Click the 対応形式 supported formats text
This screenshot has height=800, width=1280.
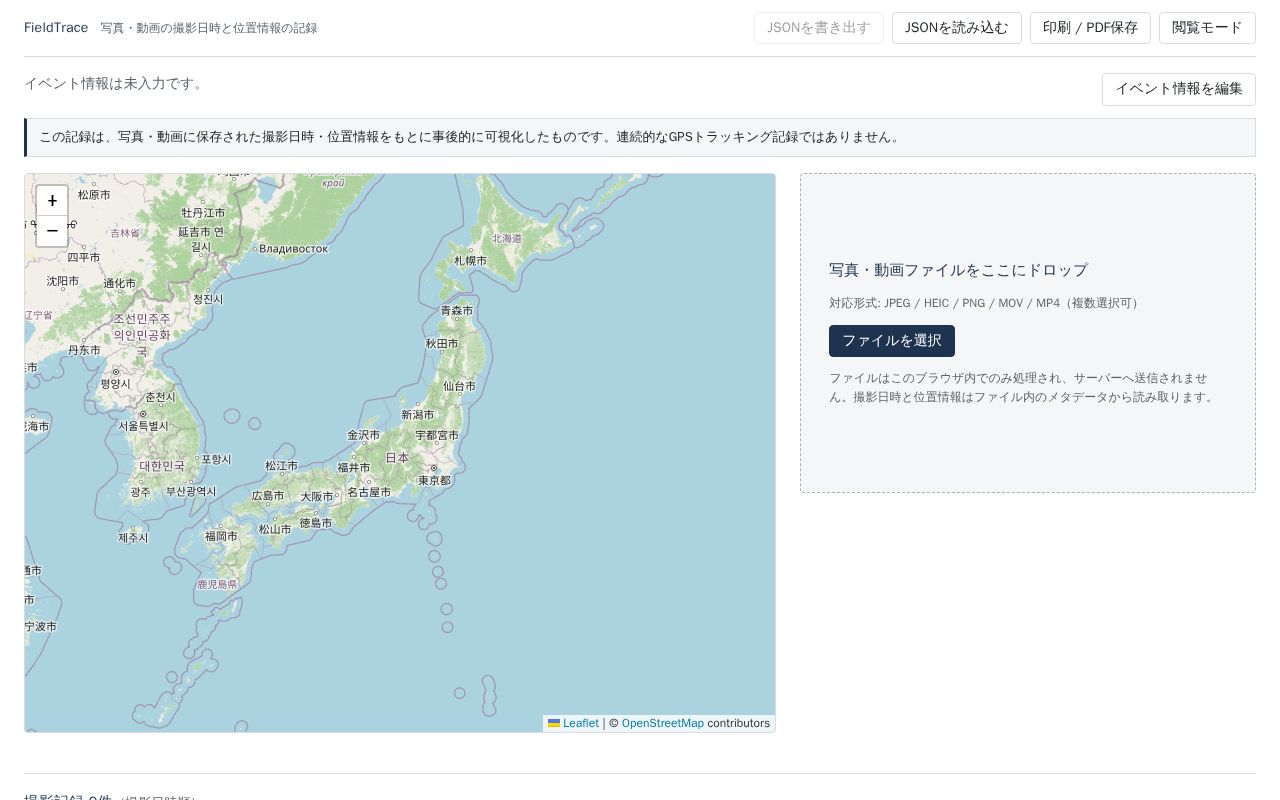point(986,303)
